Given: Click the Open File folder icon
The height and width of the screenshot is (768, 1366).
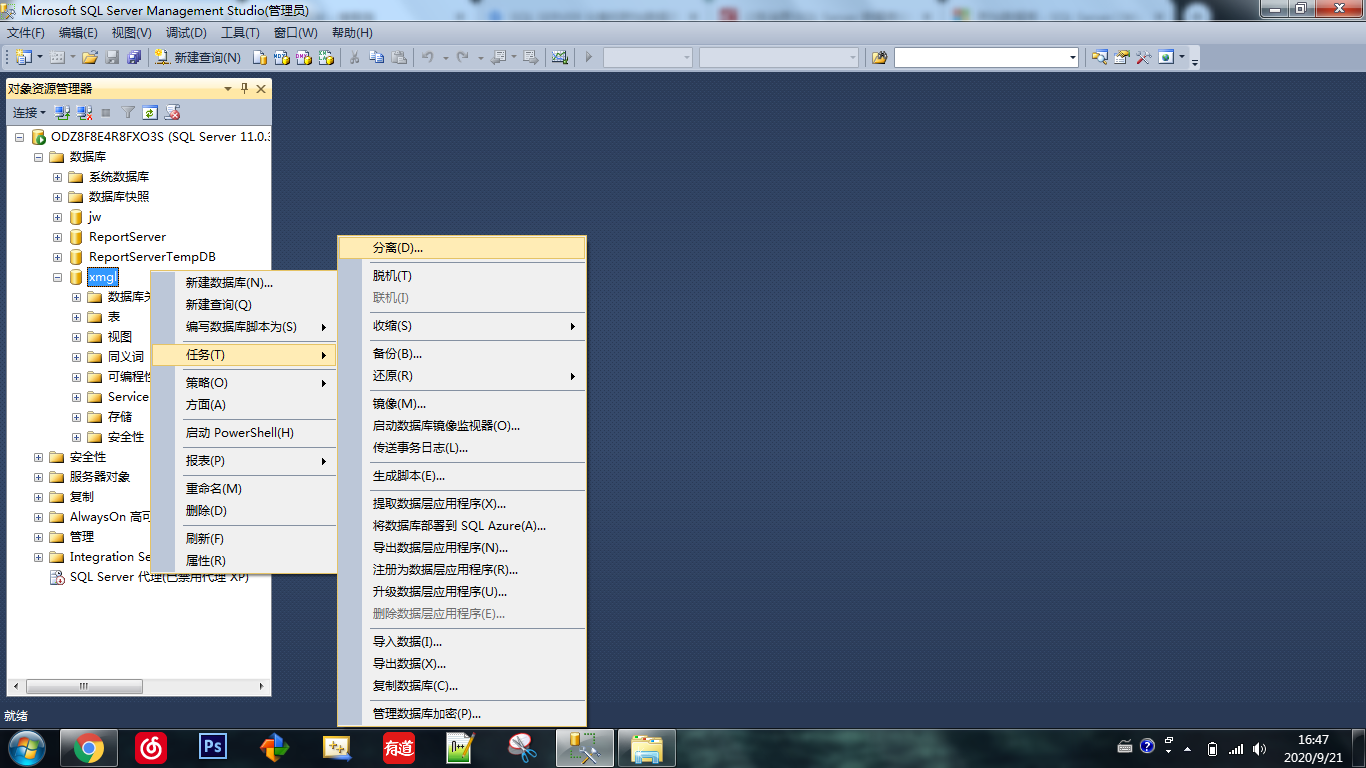Looking at the screenshot, I should [90, 58].
